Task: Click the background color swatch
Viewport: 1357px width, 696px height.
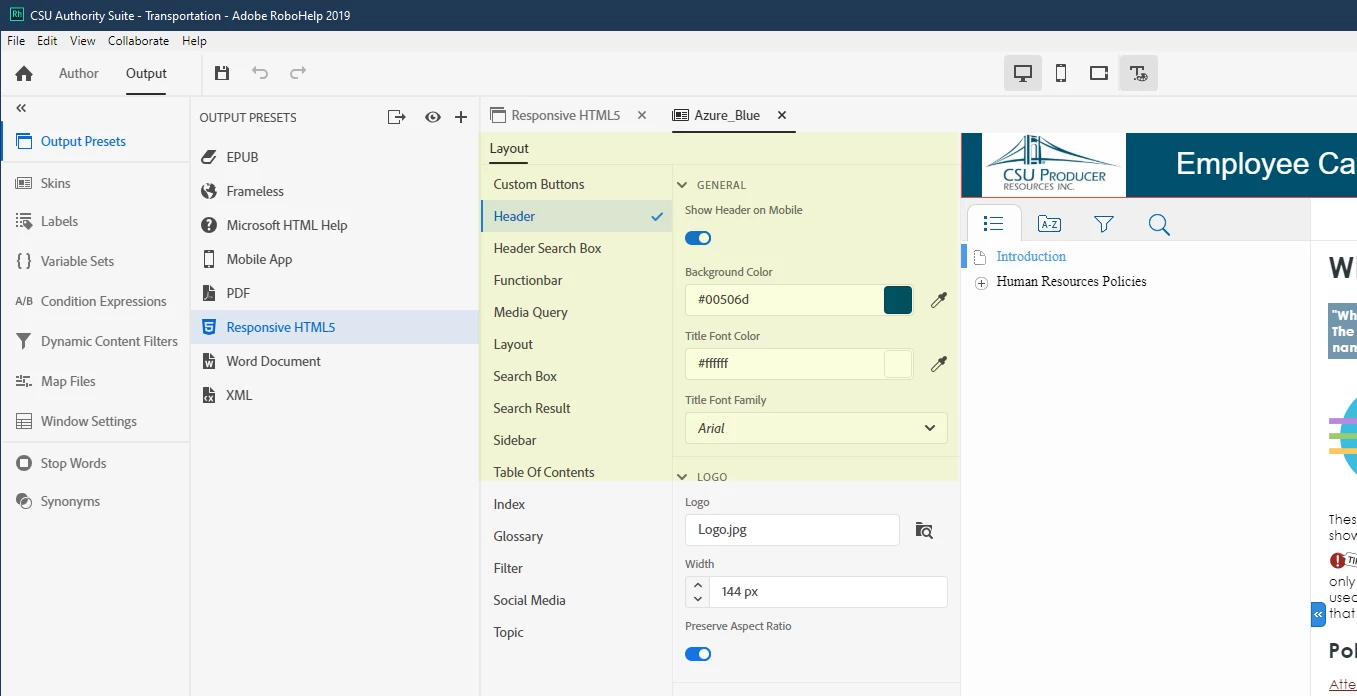Action: (x=898, y=300)
